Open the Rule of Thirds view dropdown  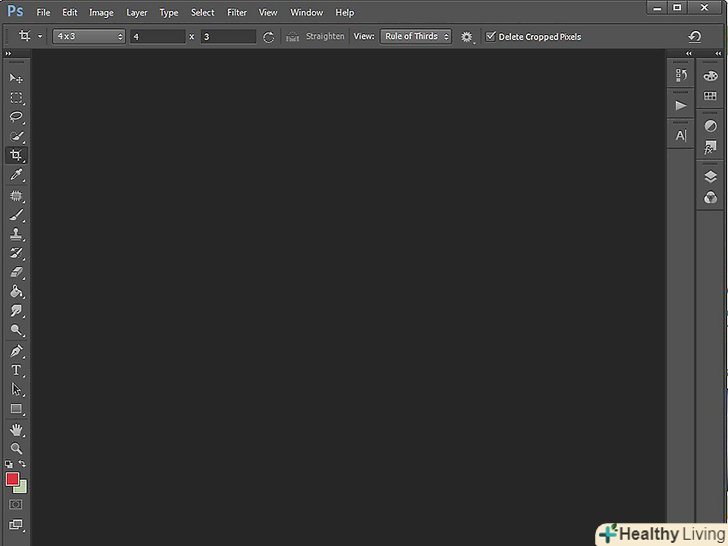(x=416, y=36)
